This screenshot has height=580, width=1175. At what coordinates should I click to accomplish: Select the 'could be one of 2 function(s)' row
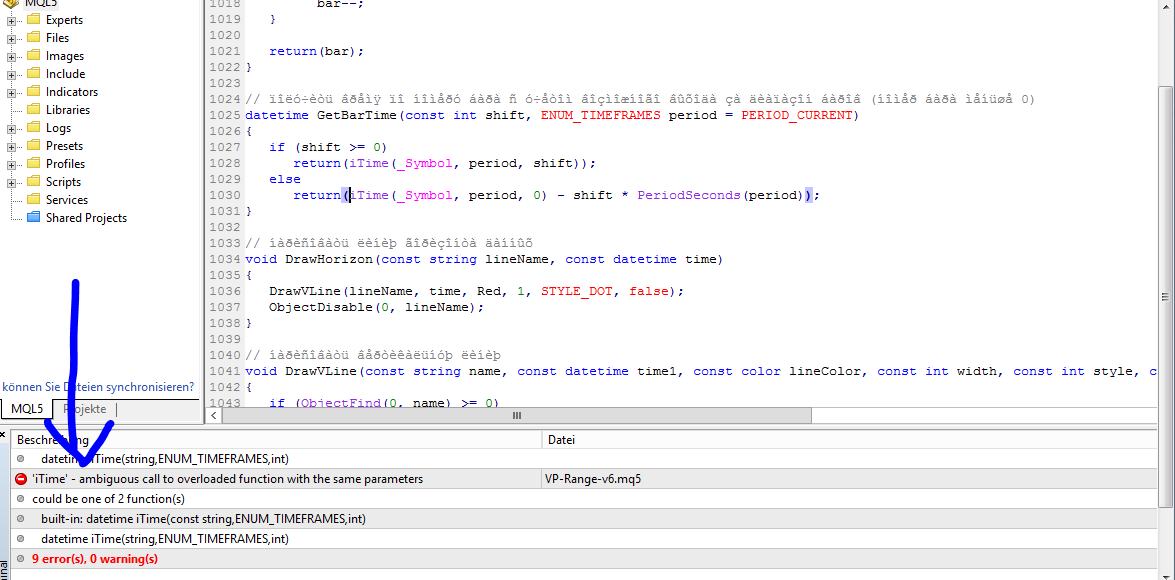585,499
